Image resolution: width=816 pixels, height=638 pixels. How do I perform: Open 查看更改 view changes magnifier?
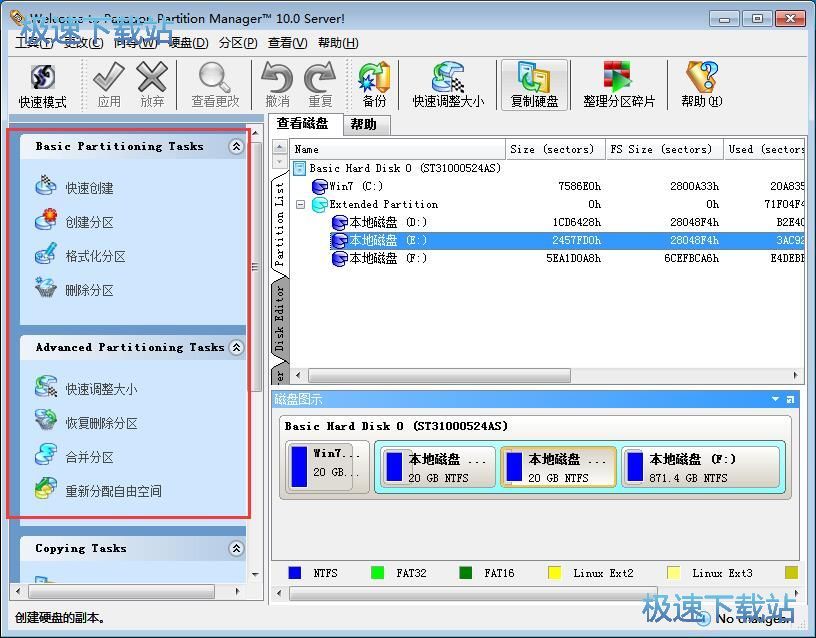point(215,85)
